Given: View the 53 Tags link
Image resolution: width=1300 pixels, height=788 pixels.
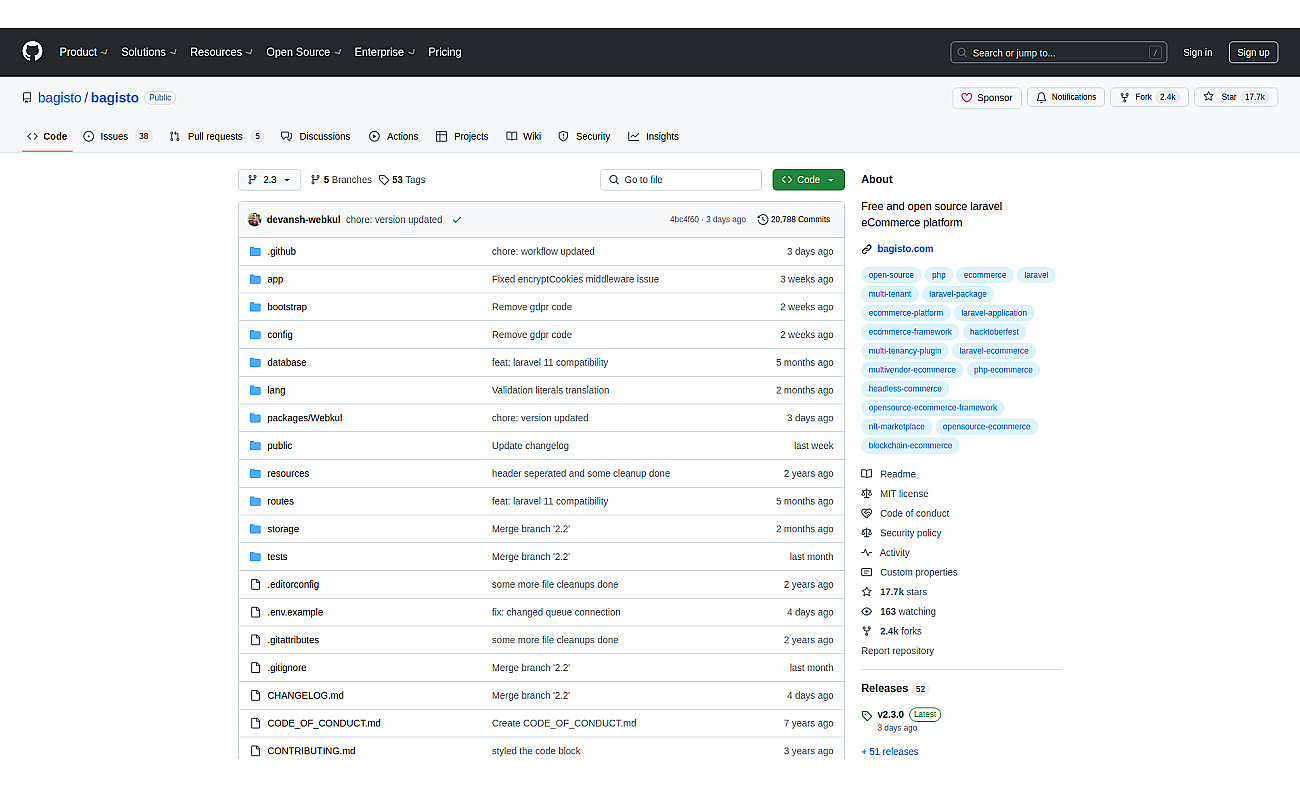Looking at the screenshot, I should coord(402,180).
